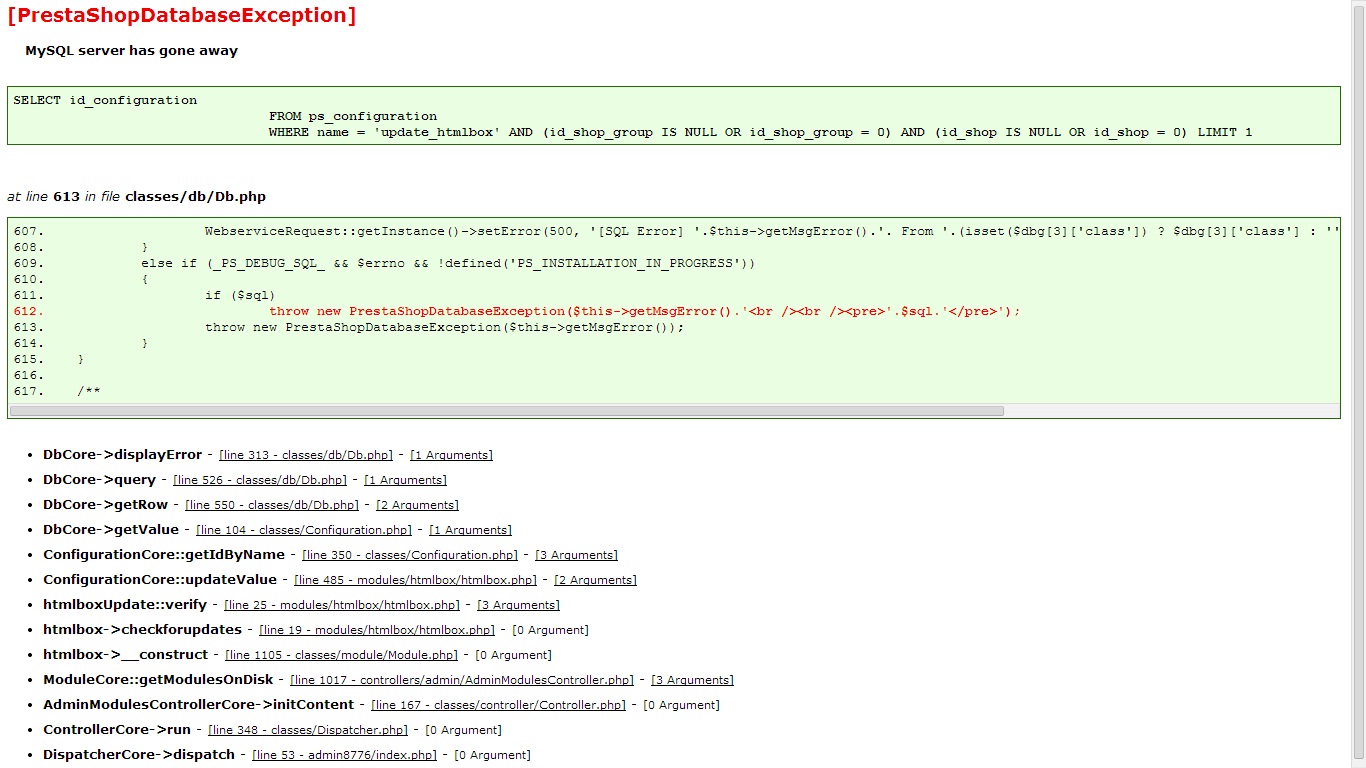The image size is (1366, 768).
Task: Open the line 526 classes/db/Db.php link
Action: click(x=260, y=480)
